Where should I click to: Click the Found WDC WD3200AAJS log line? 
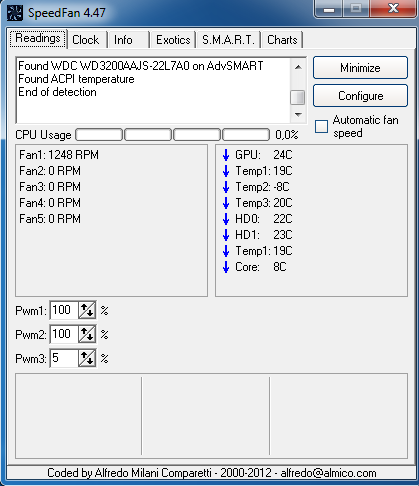point(141,66)
